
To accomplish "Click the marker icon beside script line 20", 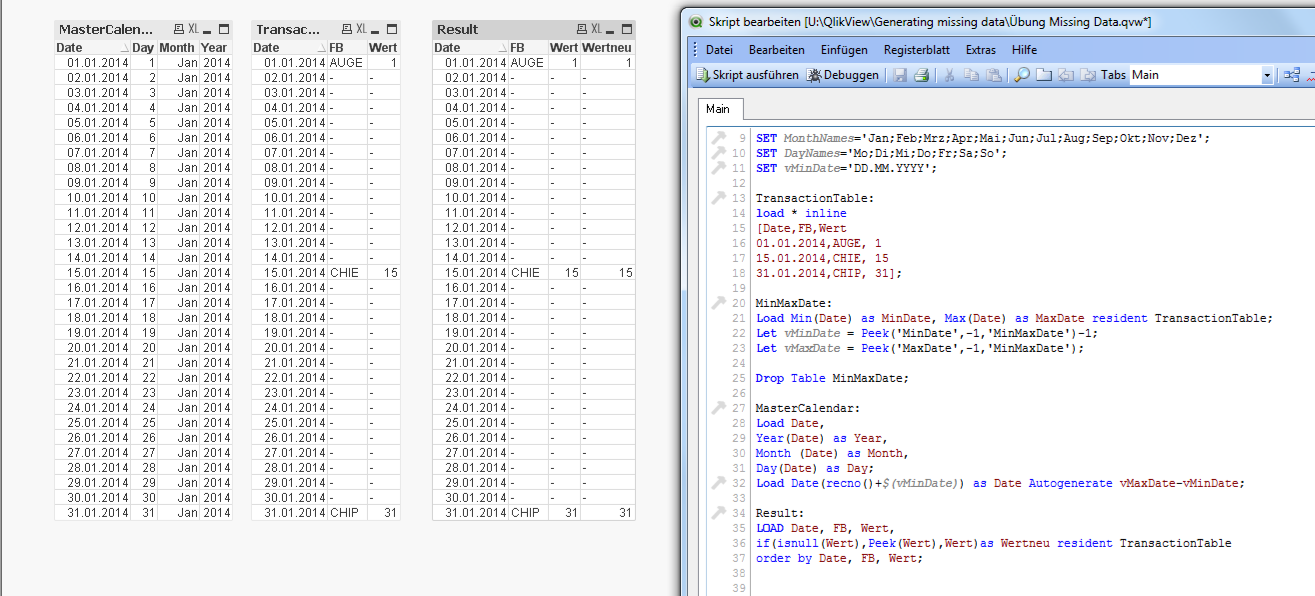I will [x=717, y=303].
